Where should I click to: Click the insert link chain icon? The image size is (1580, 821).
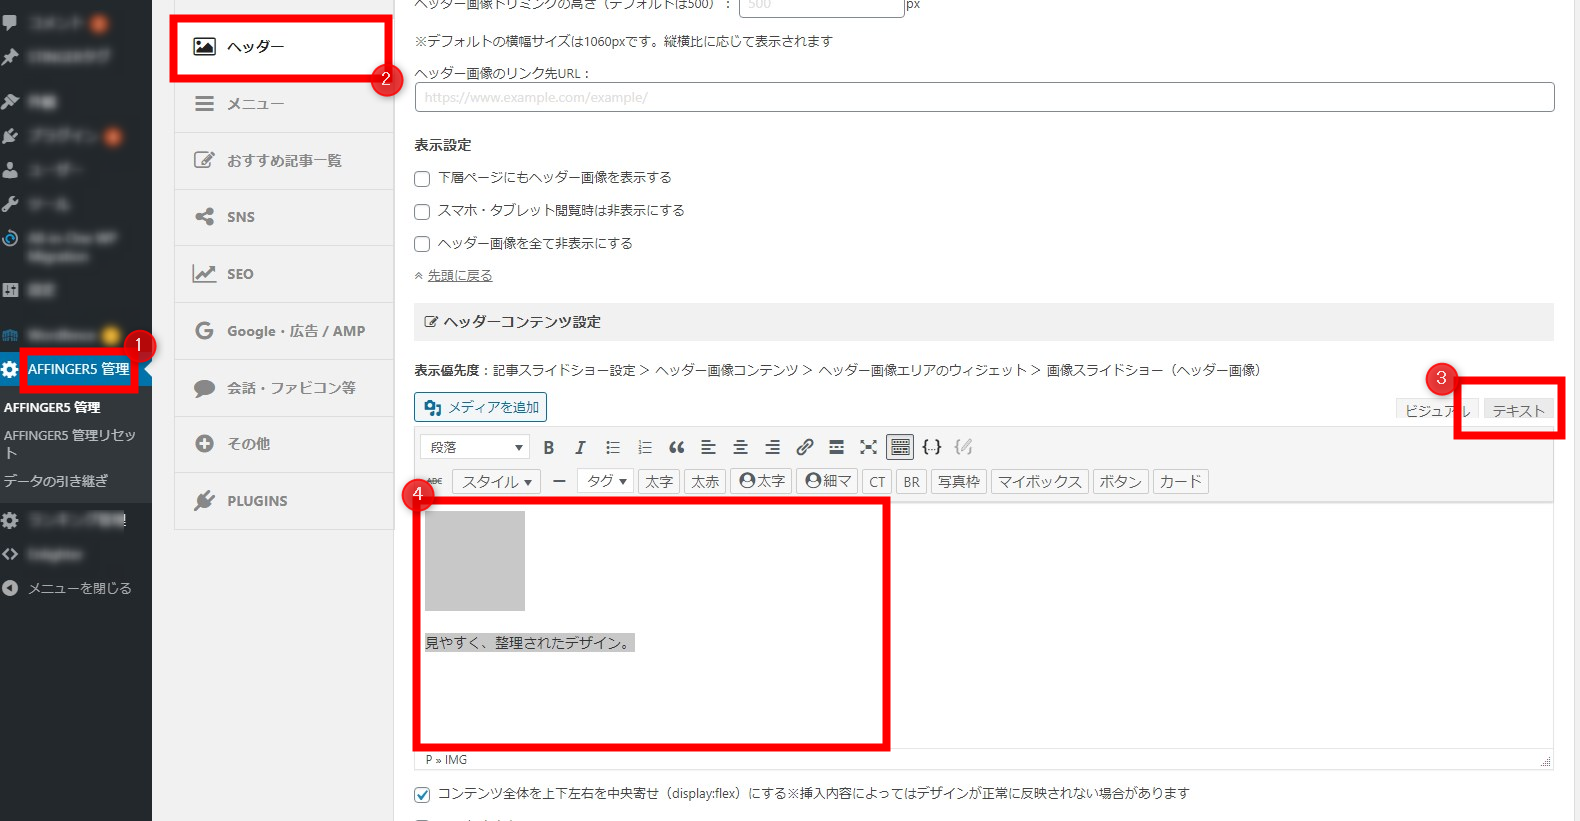(805, 447)
